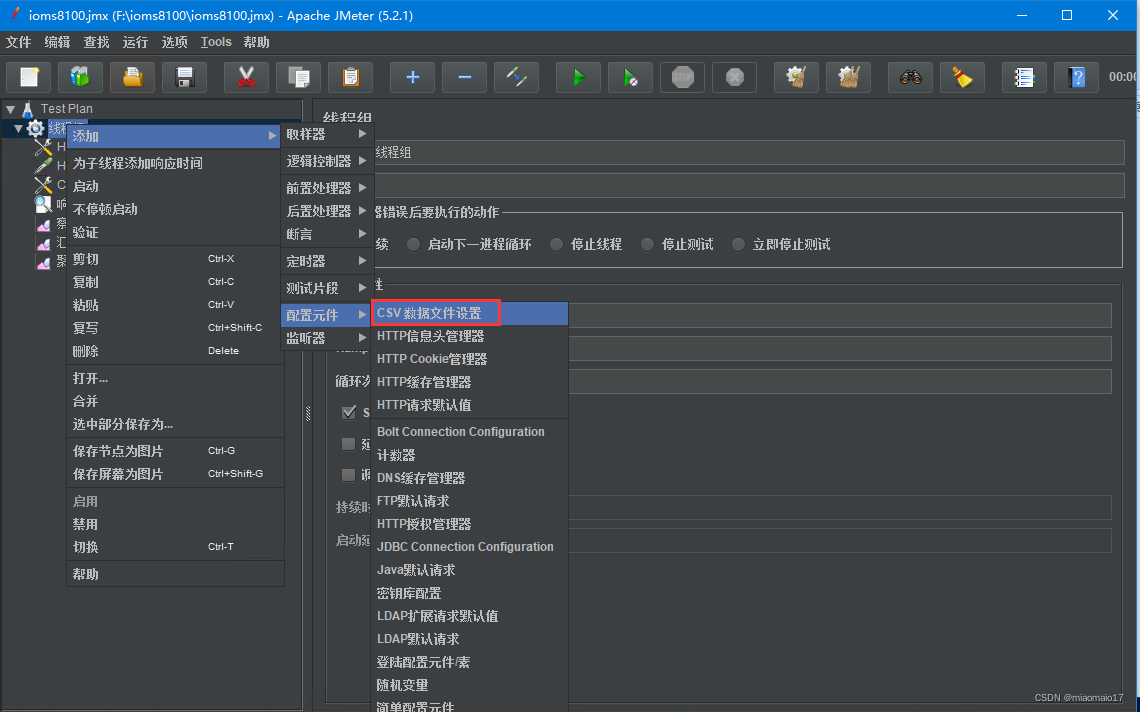The image size is (1140, 712).
Task: Expand the 定时器 submenu
Action: 327,261
